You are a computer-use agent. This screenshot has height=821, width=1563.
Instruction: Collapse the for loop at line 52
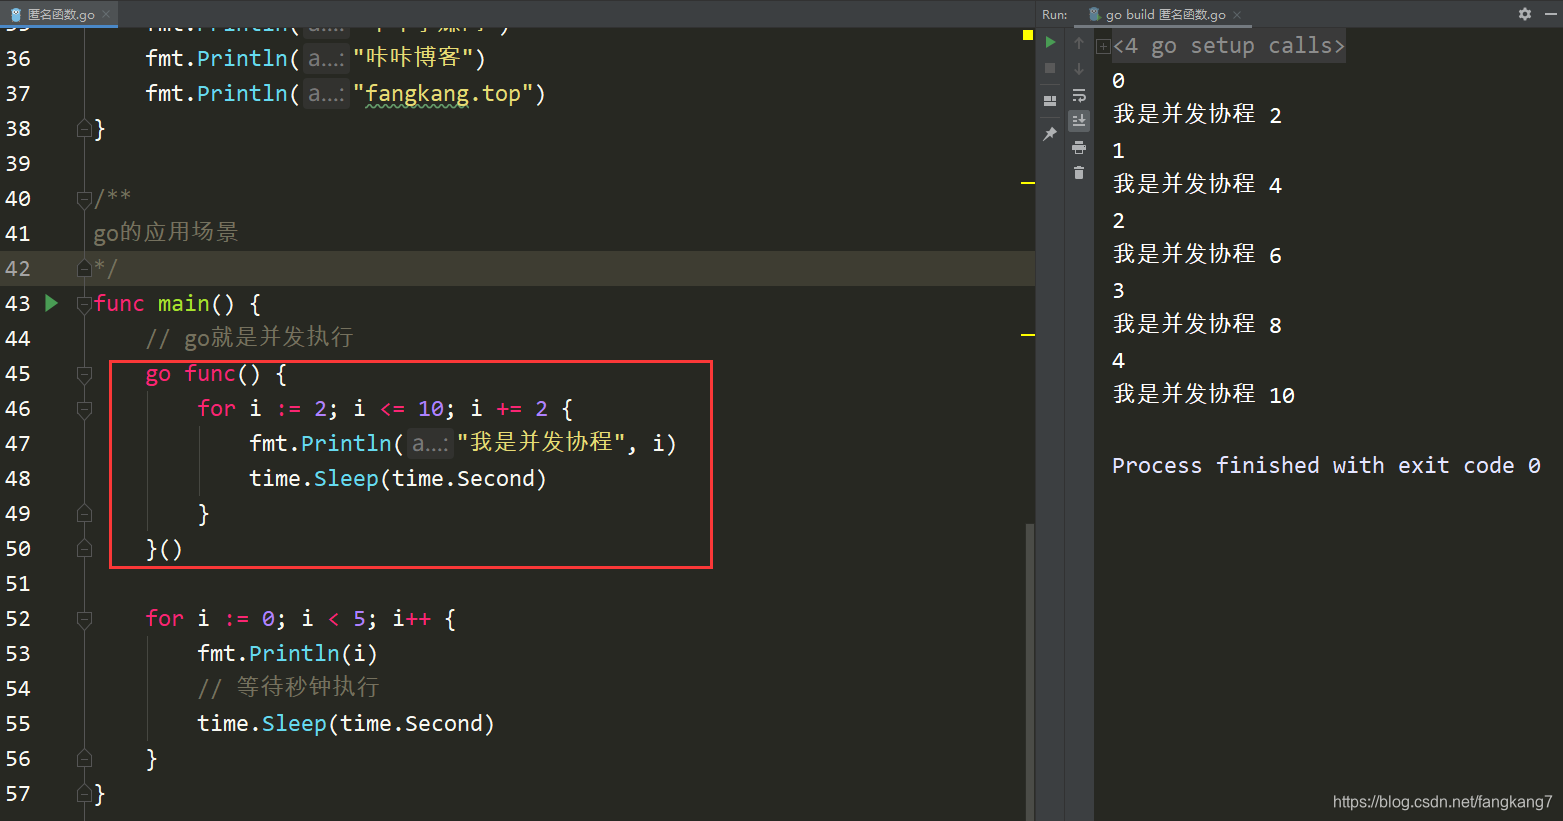click(84, 619)
